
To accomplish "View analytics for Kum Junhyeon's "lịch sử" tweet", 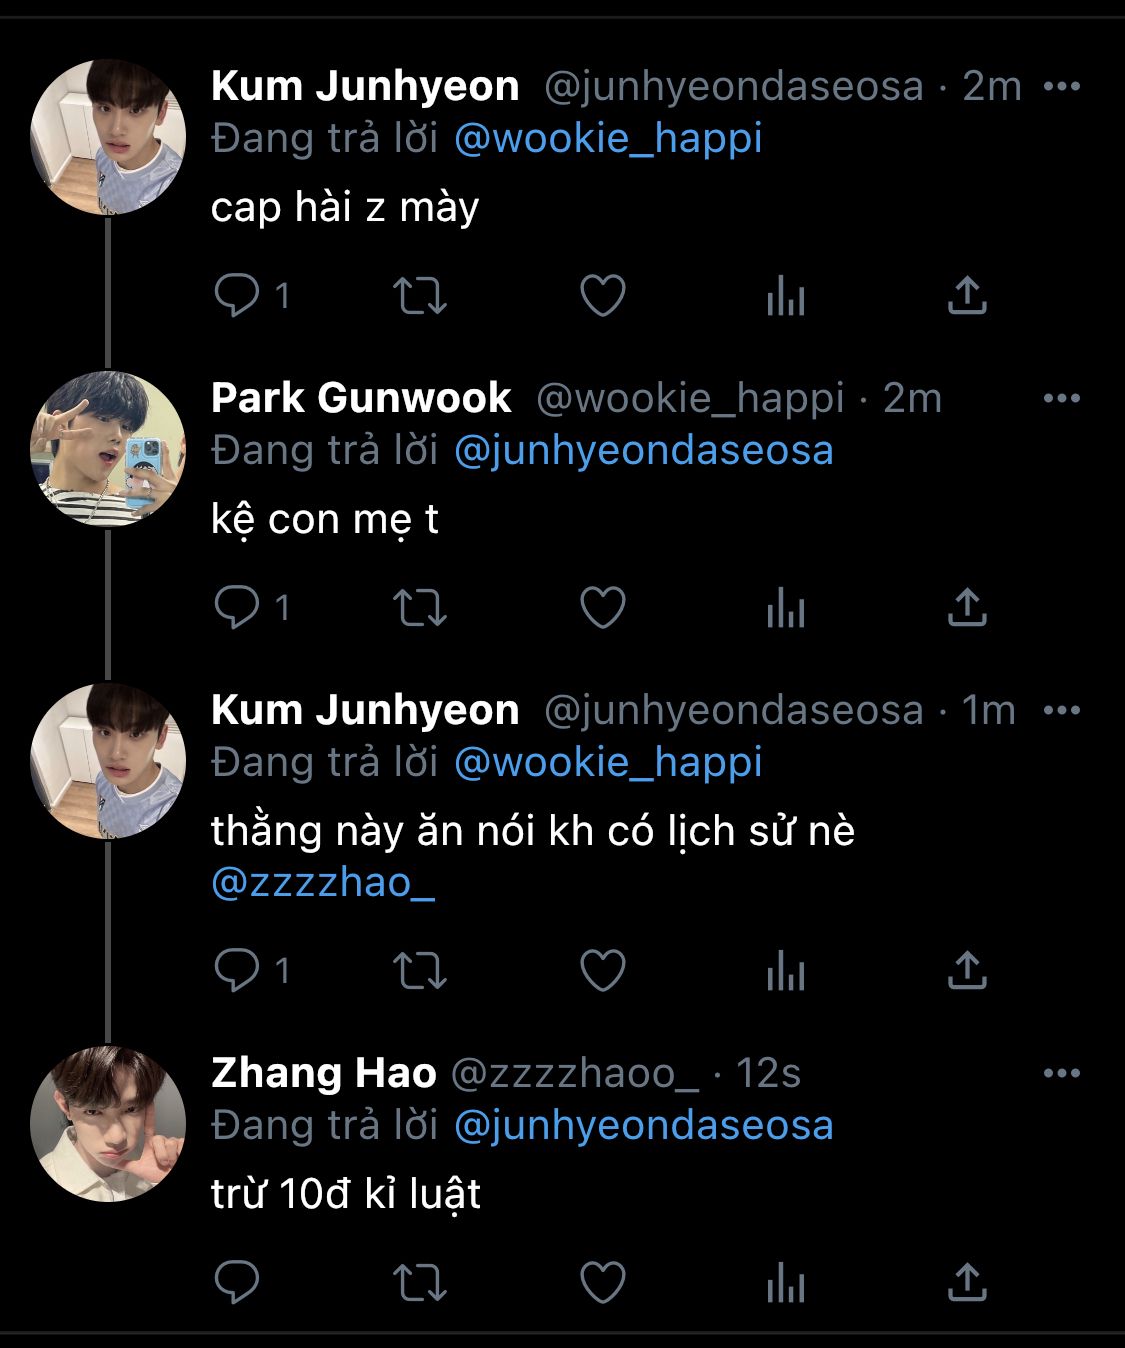I will tap(786, 971).
